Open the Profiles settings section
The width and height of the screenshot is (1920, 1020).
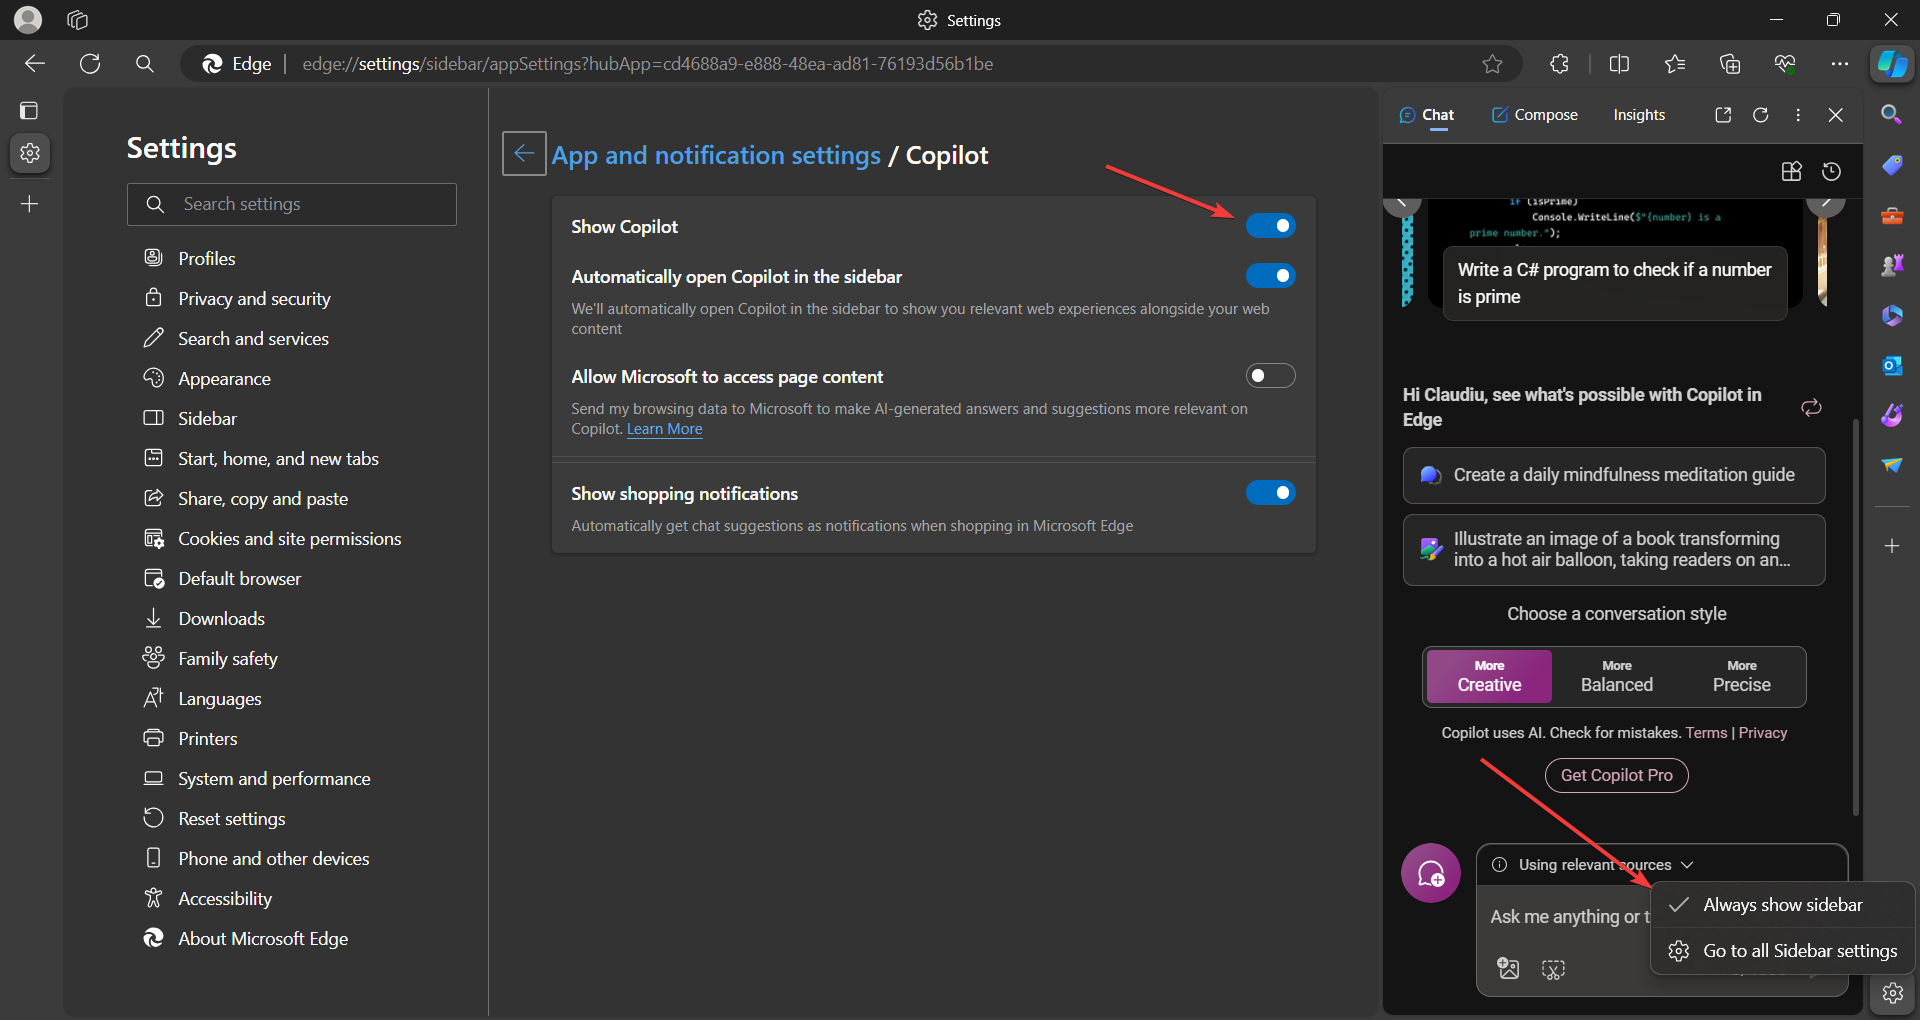[206, 258]
